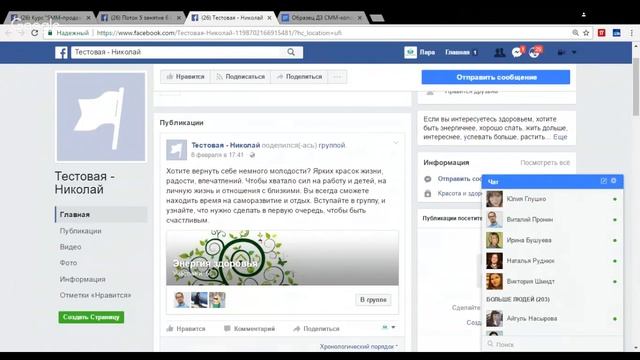This screenshot has height=360, width=640.
Task: Close the Тестовая - Николай tab
Action: tap(269, 18)
